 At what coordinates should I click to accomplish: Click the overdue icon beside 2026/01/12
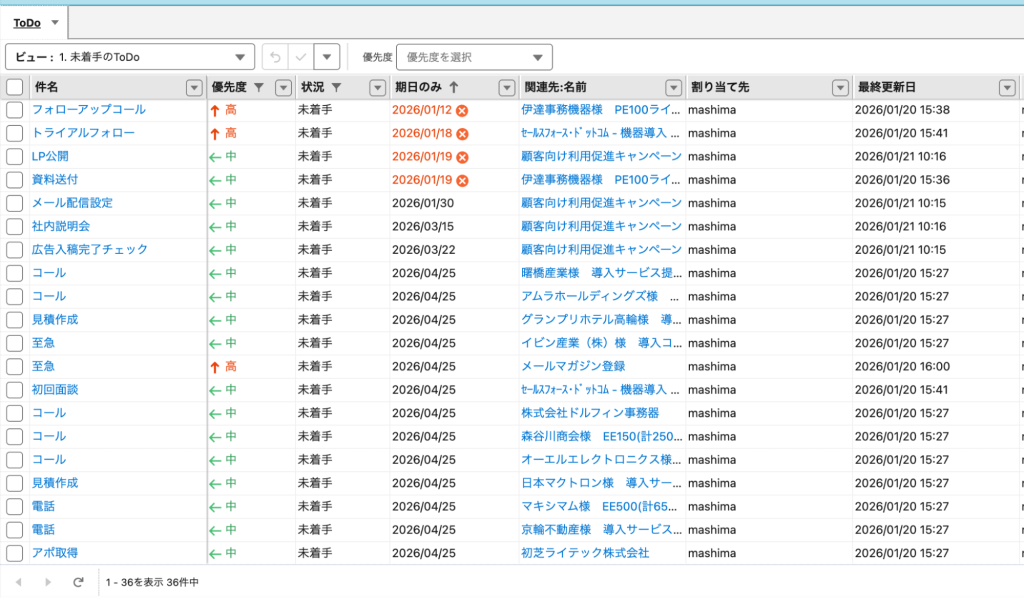[462, 110]
